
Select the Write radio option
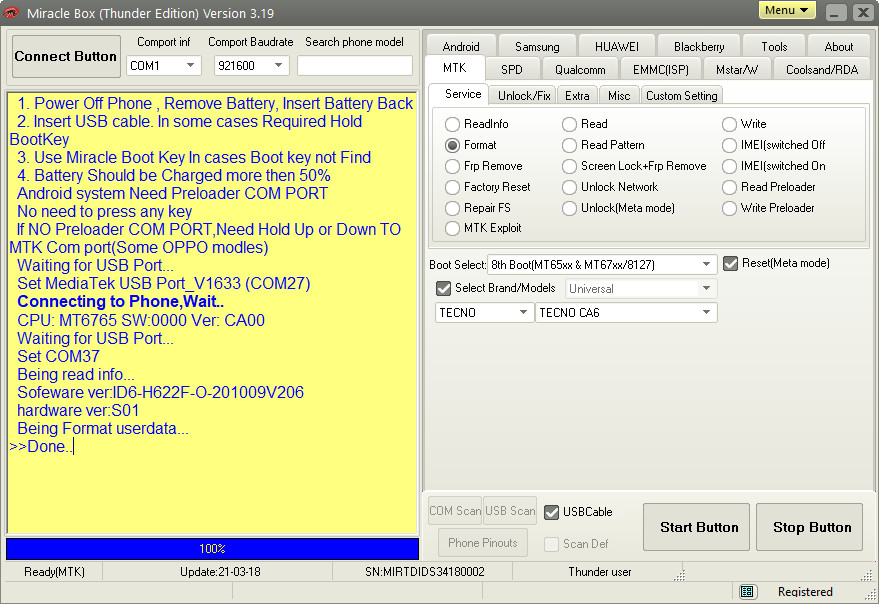coord(744,124)
